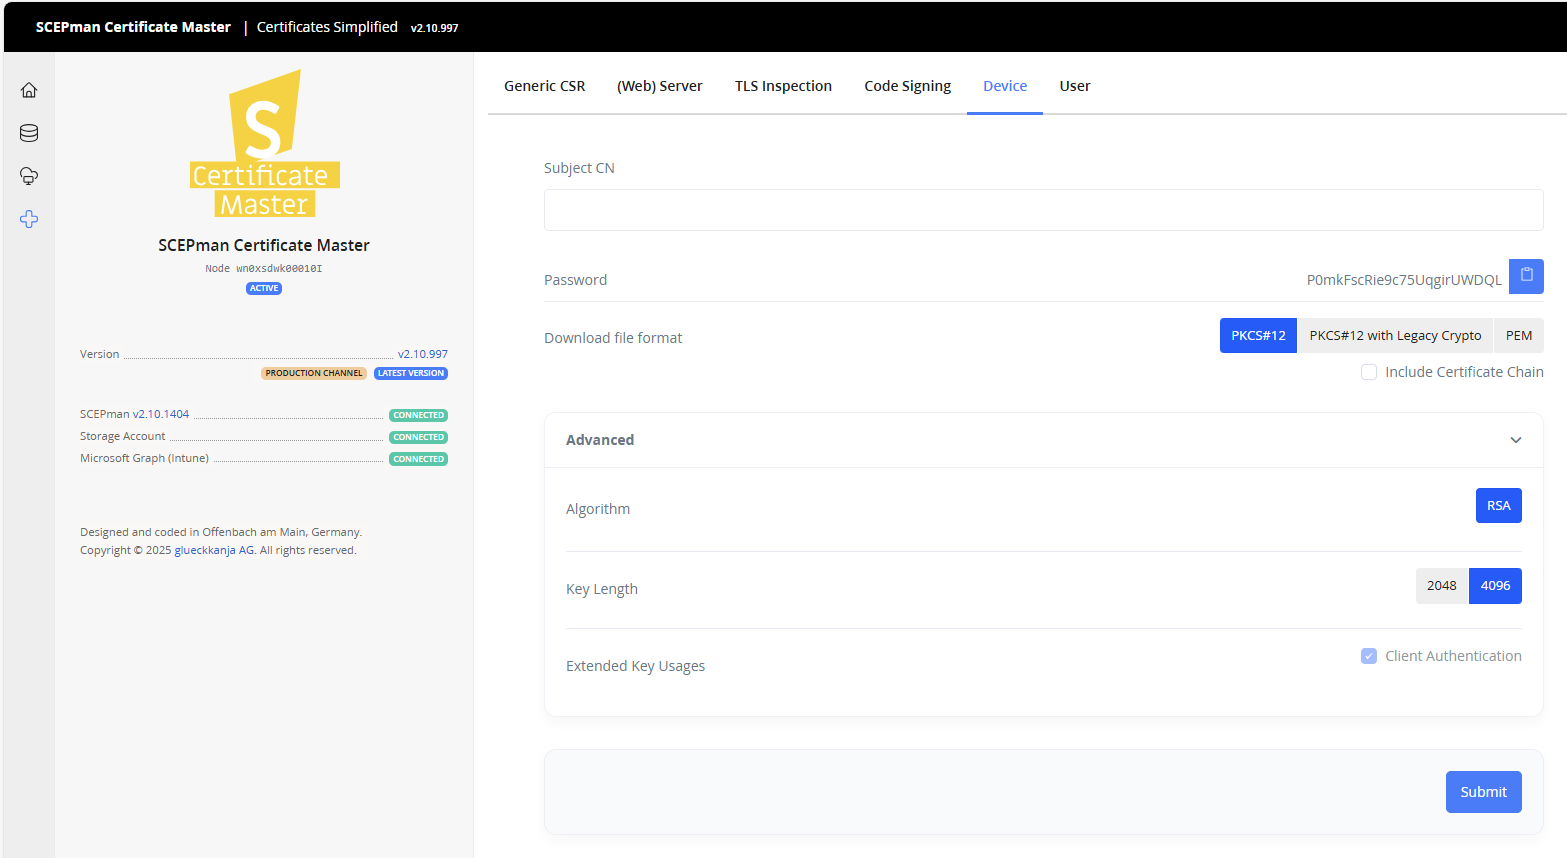This screenshot has height=858, width=1567.
Task: Click the home icon in the sidebar
Action: point(29,90)
